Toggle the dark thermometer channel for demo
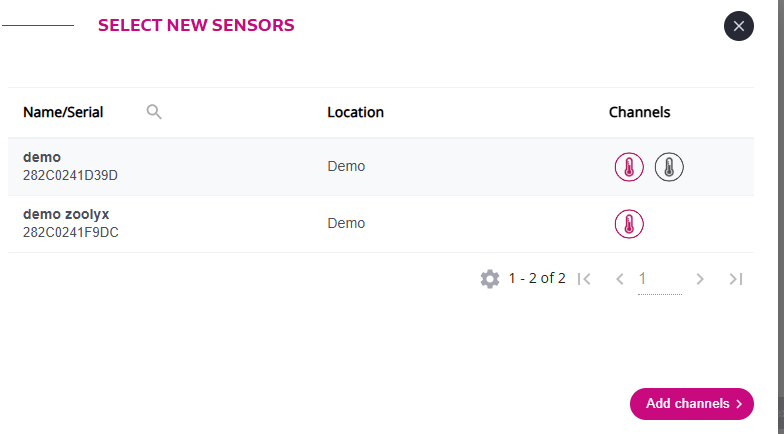The image size is (784, 434). [x=669, y=167]
